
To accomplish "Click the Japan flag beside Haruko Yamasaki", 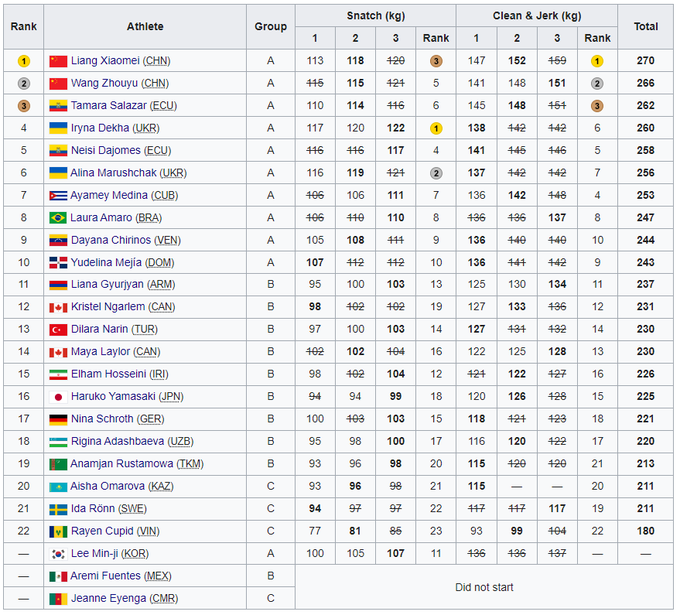I will tap(58, 397).
